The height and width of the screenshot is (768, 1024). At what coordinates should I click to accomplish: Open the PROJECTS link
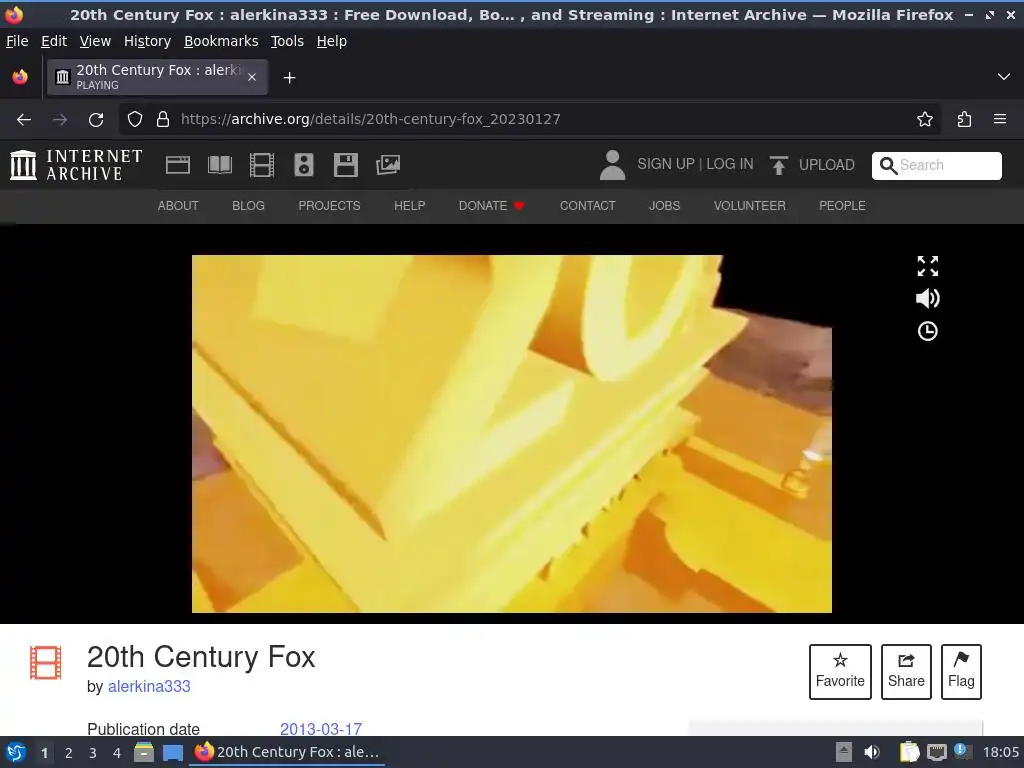[x=329, y=206]
